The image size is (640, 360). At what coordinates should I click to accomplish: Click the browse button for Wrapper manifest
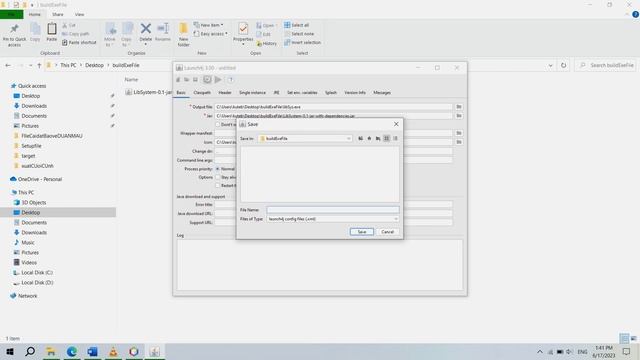pyautogui.click(x=459, y=133)
